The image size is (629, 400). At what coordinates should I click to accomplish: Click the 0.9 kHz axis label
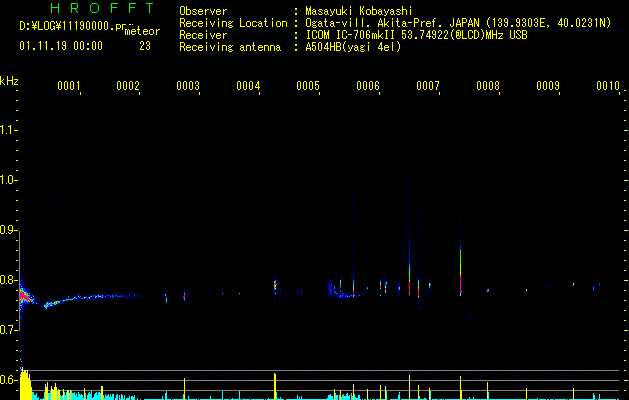[x=8, y=230]
